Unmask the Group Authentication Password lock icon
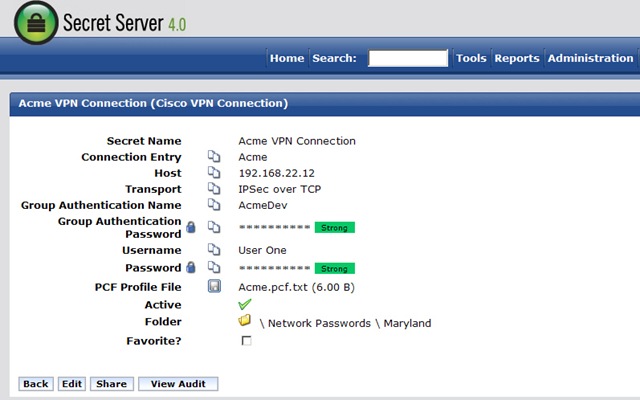The image size is (640, 400). click(191, 227)
